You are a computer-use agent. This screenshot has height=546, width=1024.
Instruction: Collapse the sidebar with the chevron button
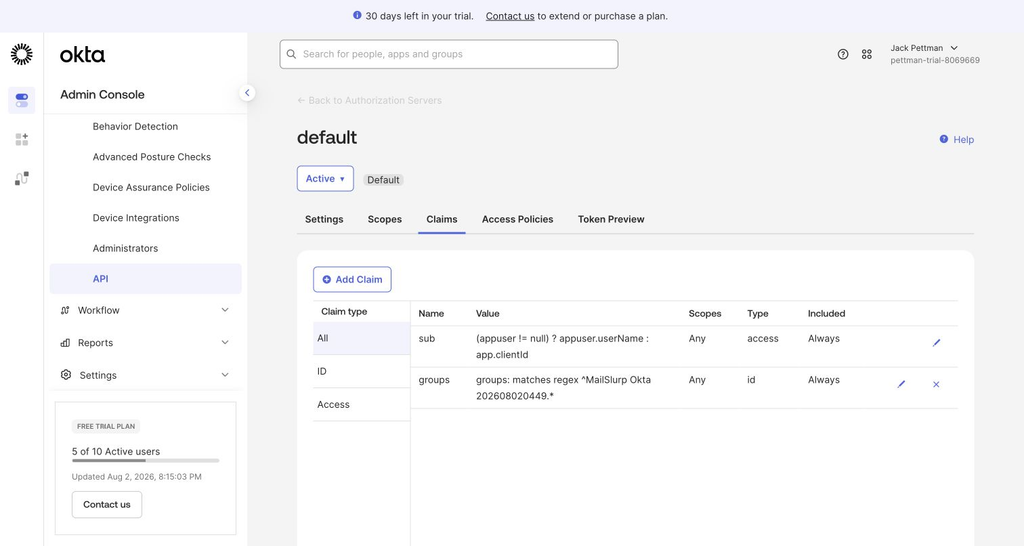point(247,93)
